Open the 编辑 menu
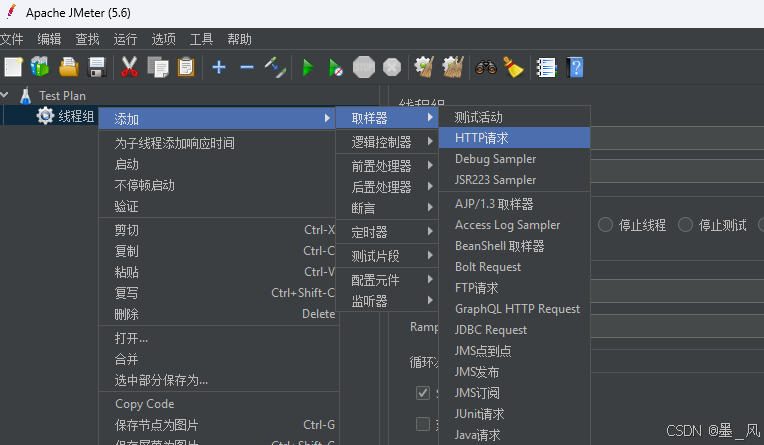This screenshot has height=445, width=764. pyautogui.click(x=49, y=39)
